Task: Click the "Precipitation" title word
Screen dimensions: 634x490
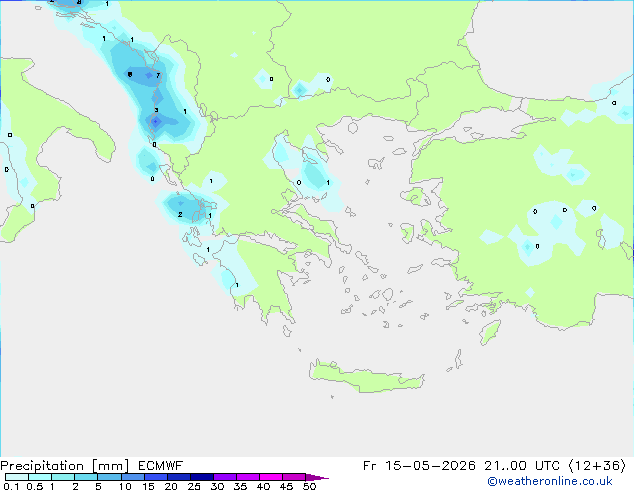Action: 42,466
